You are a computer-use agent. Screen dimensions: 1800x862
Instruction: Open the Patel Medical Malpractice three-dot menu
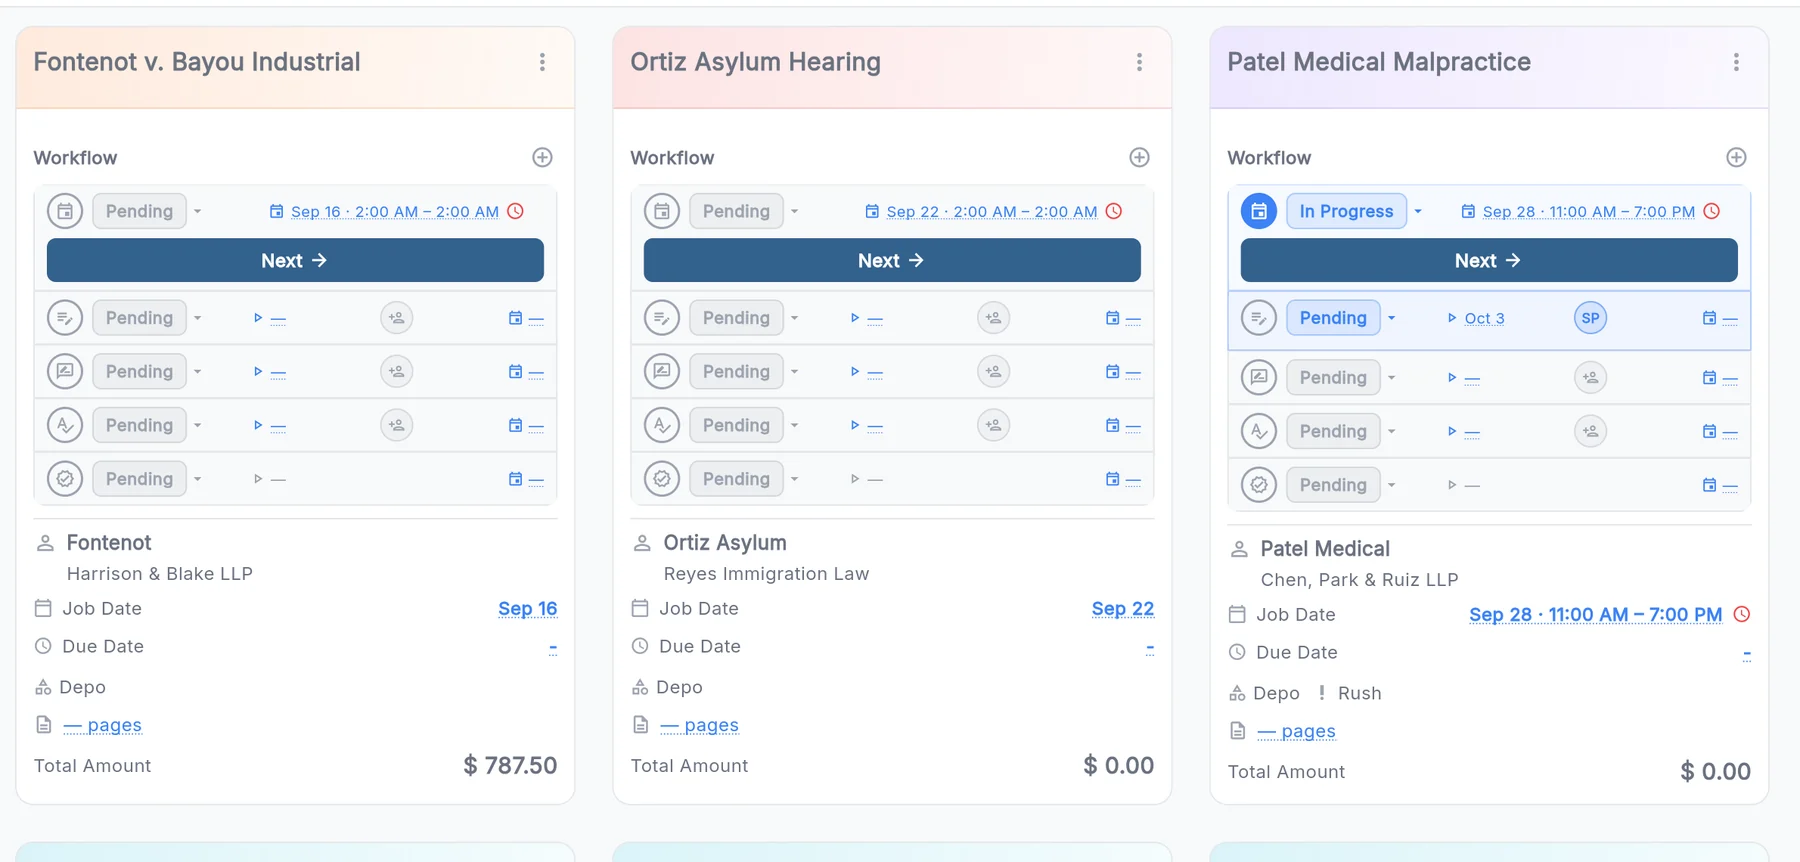point(1736,62)
